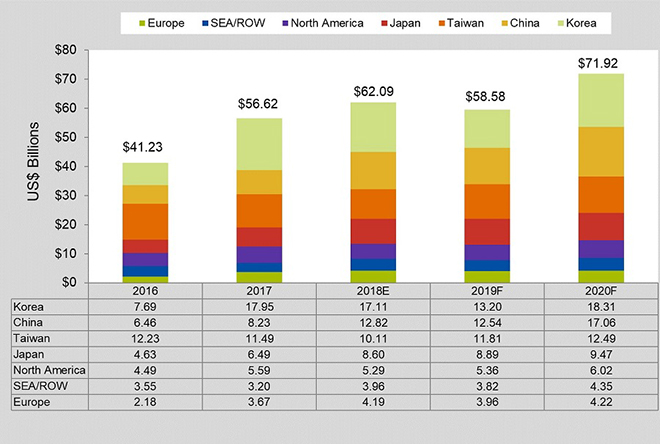This screenshot has height=444, width=660.
Task: Click the Japan red legend swatch
Action: tap(385, 20)
